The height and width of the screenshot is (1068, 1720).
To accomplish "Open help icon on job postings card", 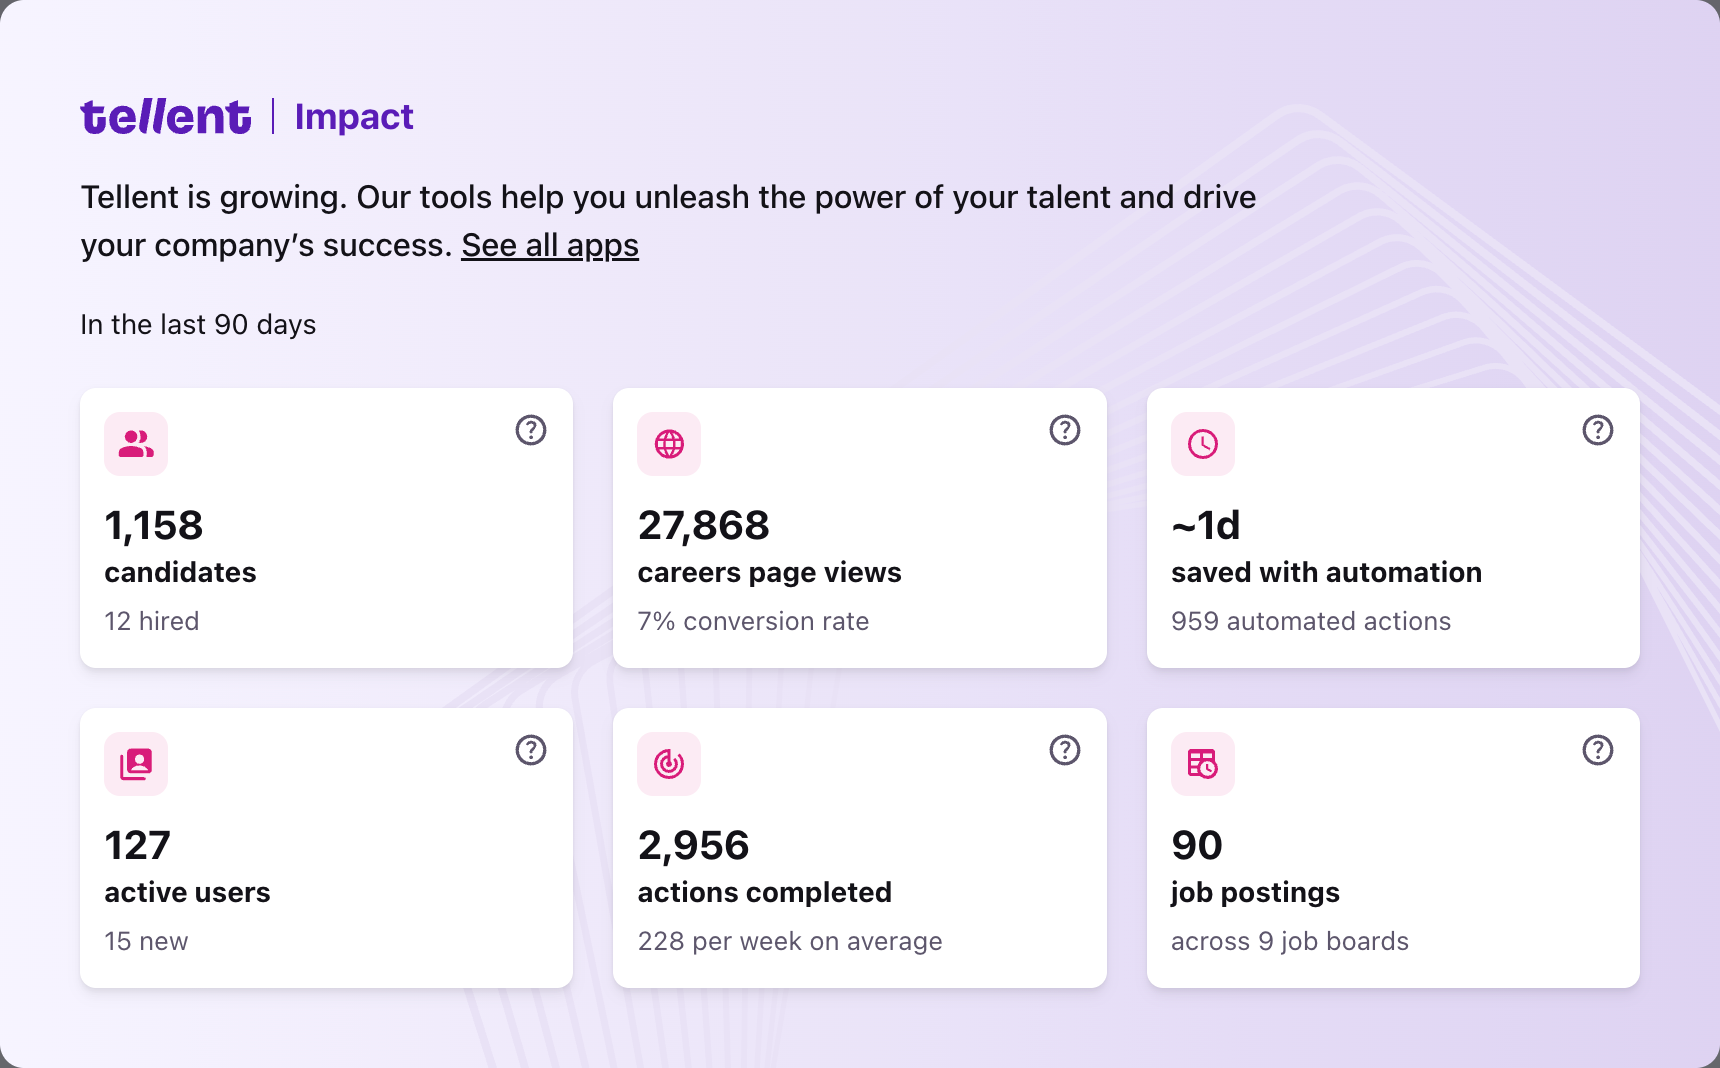I will pyautogui.click(x=1598, y=750).
